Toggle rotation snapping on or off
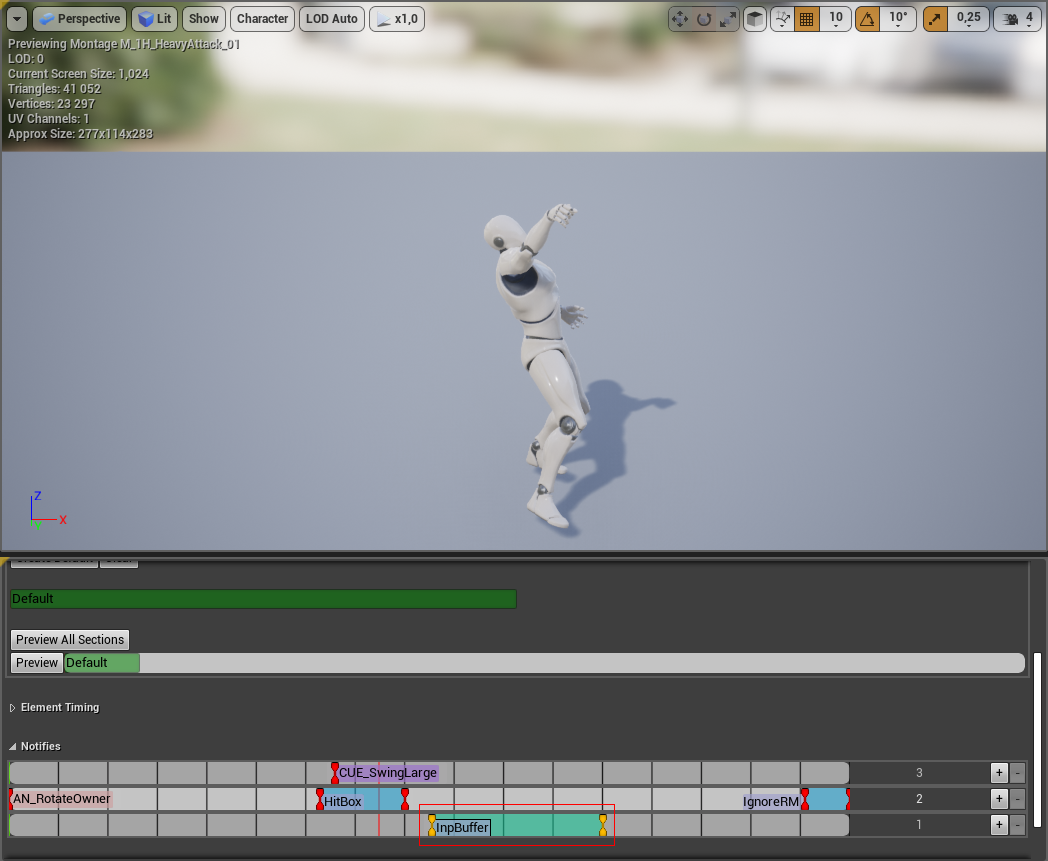Image resolution: width=1048 pixels, height=861 pixels. [867, 19]
